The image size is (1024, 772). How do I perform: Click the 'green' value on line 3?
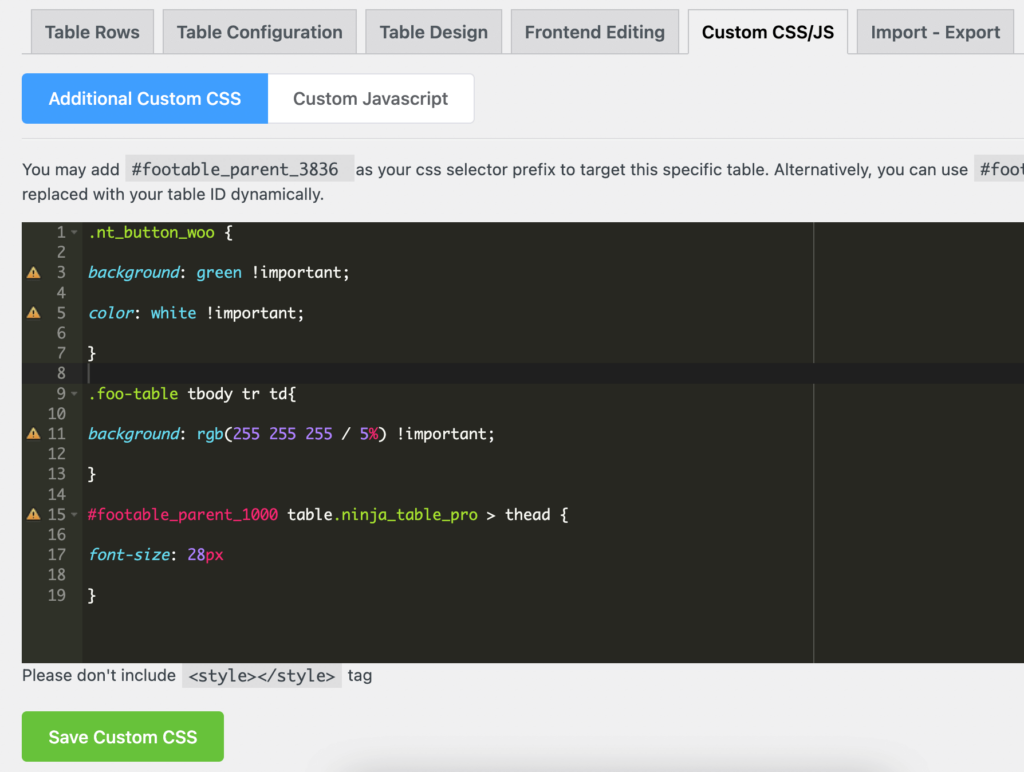click(x=219, y=272)
